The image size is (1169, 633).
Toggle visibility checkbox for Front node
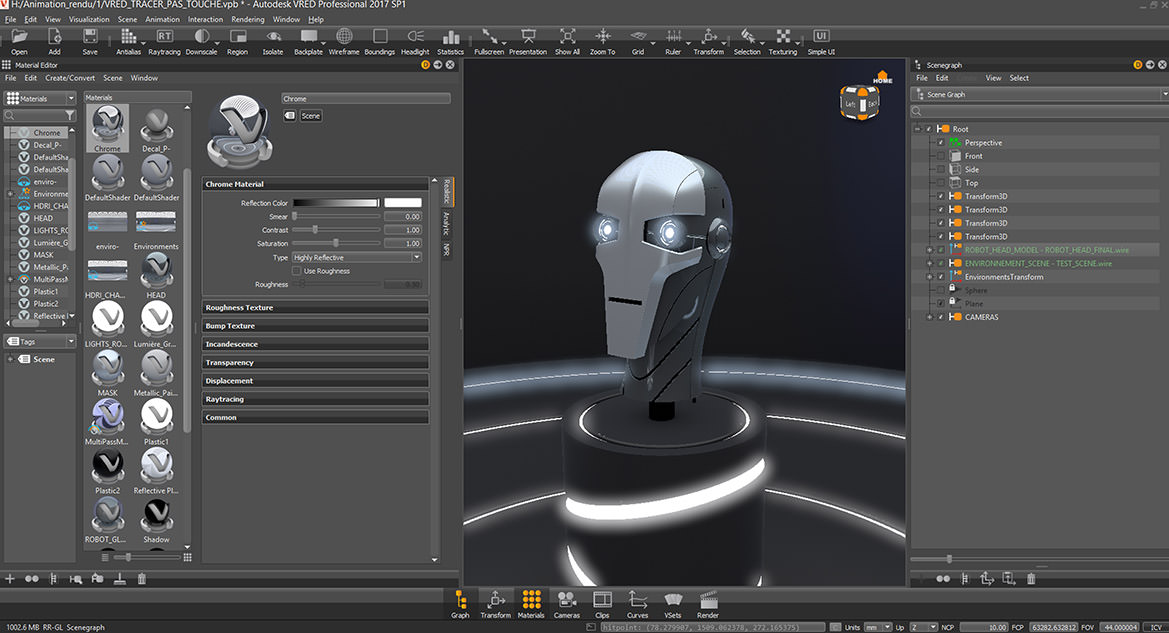click(x=941, y=156)
